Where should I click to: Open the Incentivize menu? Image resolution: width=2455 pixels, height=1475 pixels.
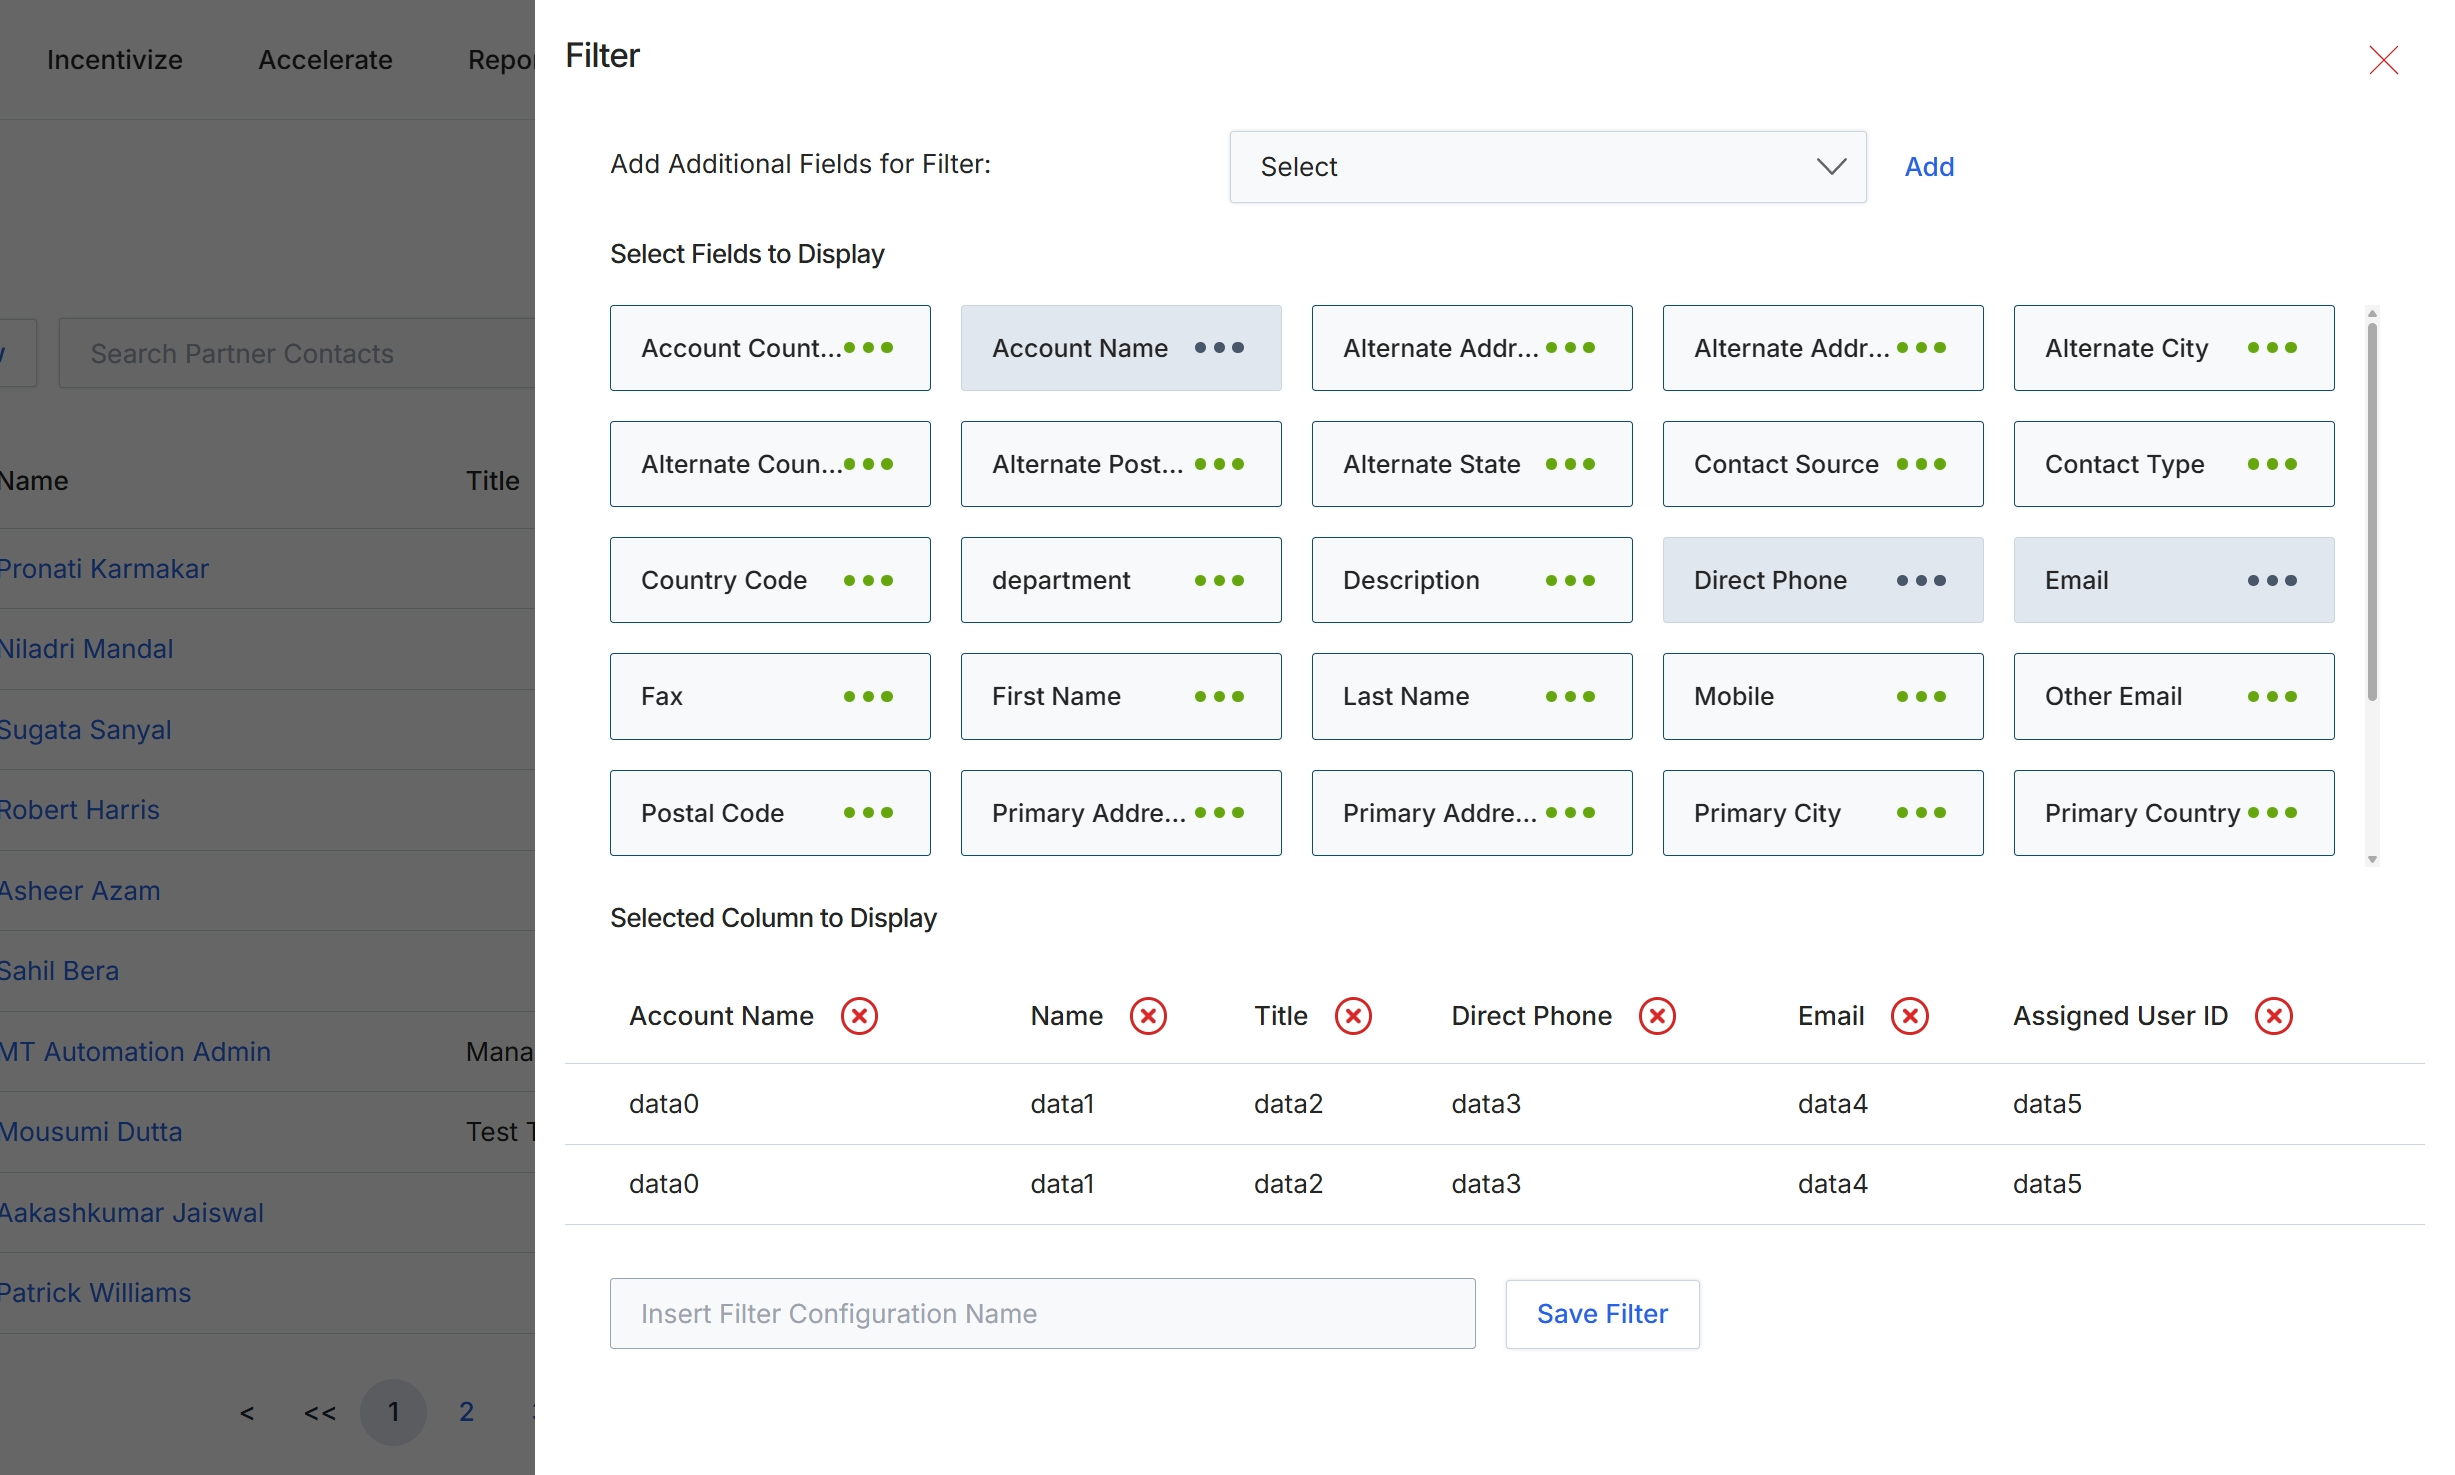pos(114,60)
